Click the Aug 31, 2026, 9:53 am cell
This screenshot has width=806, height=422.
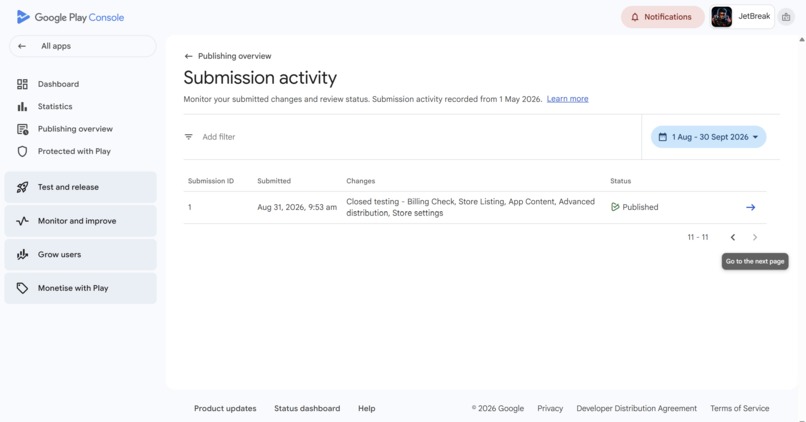(x=297, y=207)
